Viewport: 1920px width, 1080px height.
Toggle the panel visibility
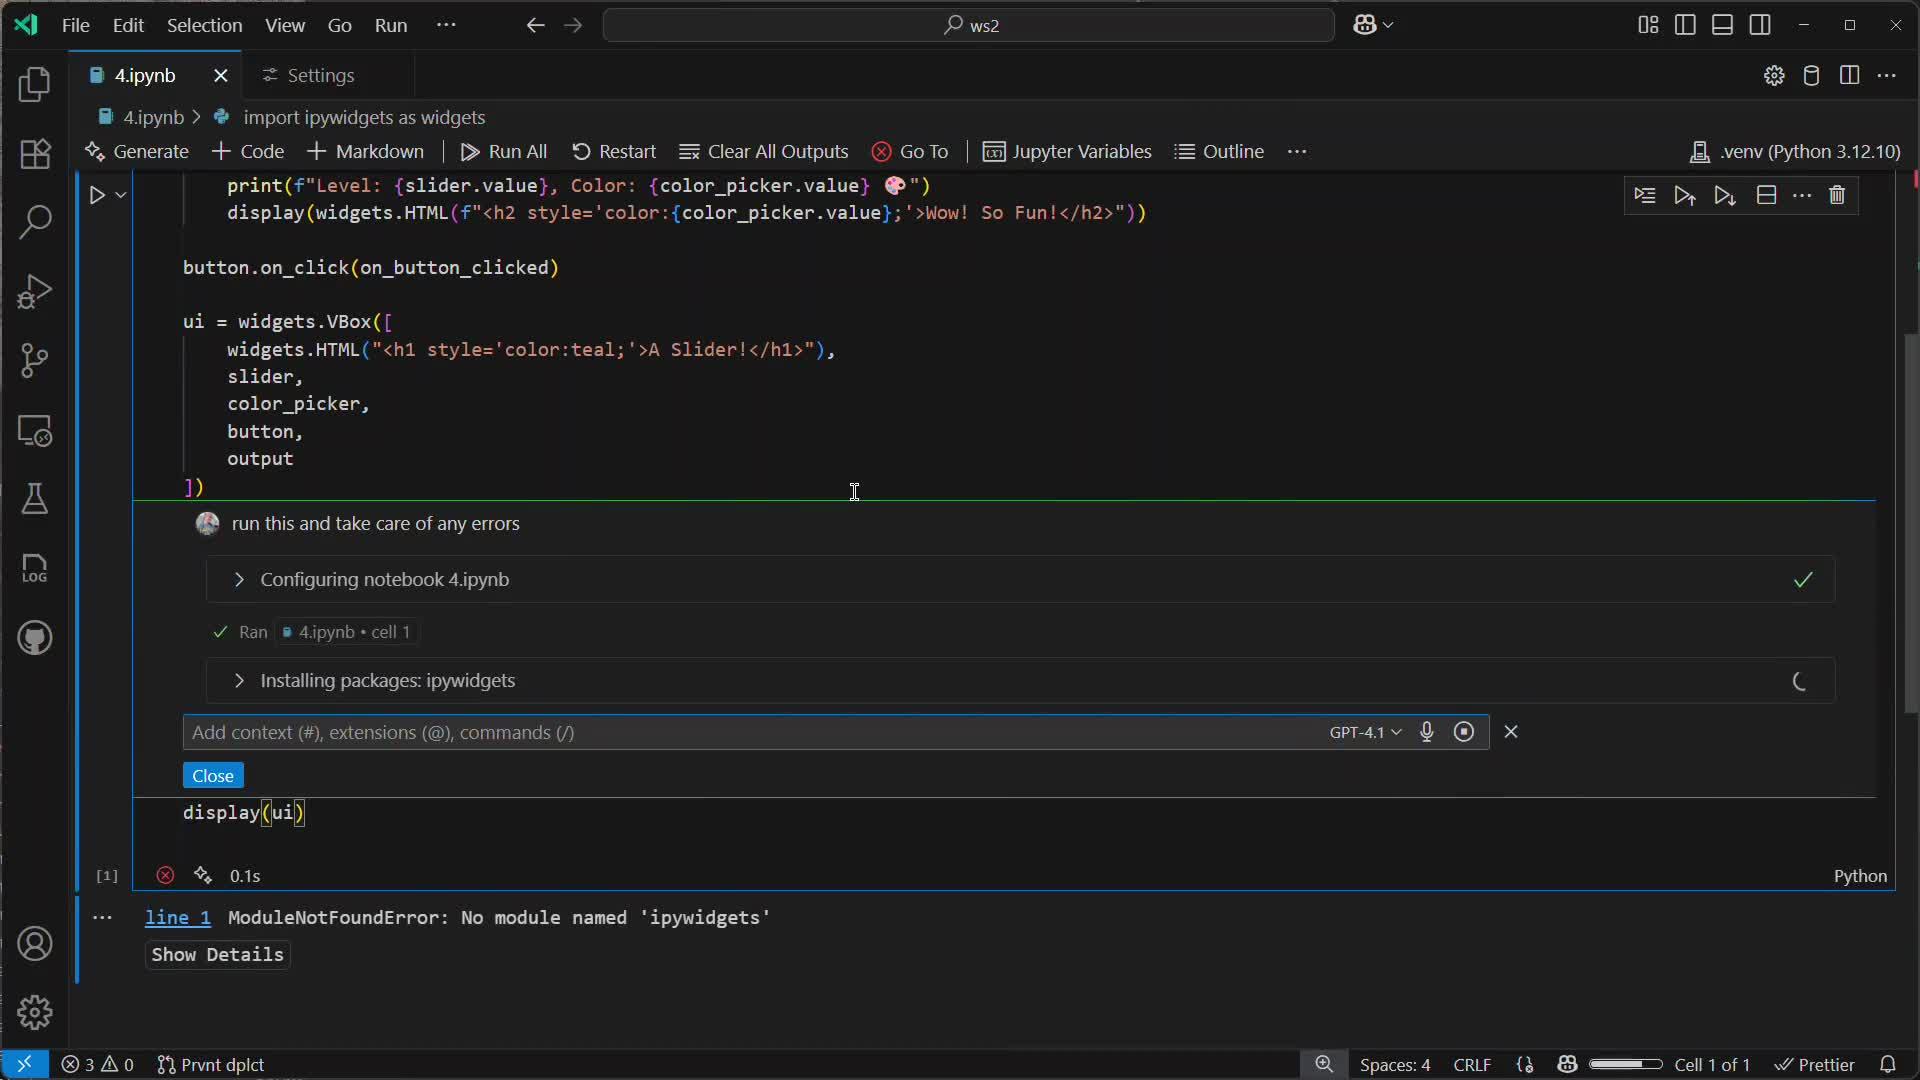1723,25
